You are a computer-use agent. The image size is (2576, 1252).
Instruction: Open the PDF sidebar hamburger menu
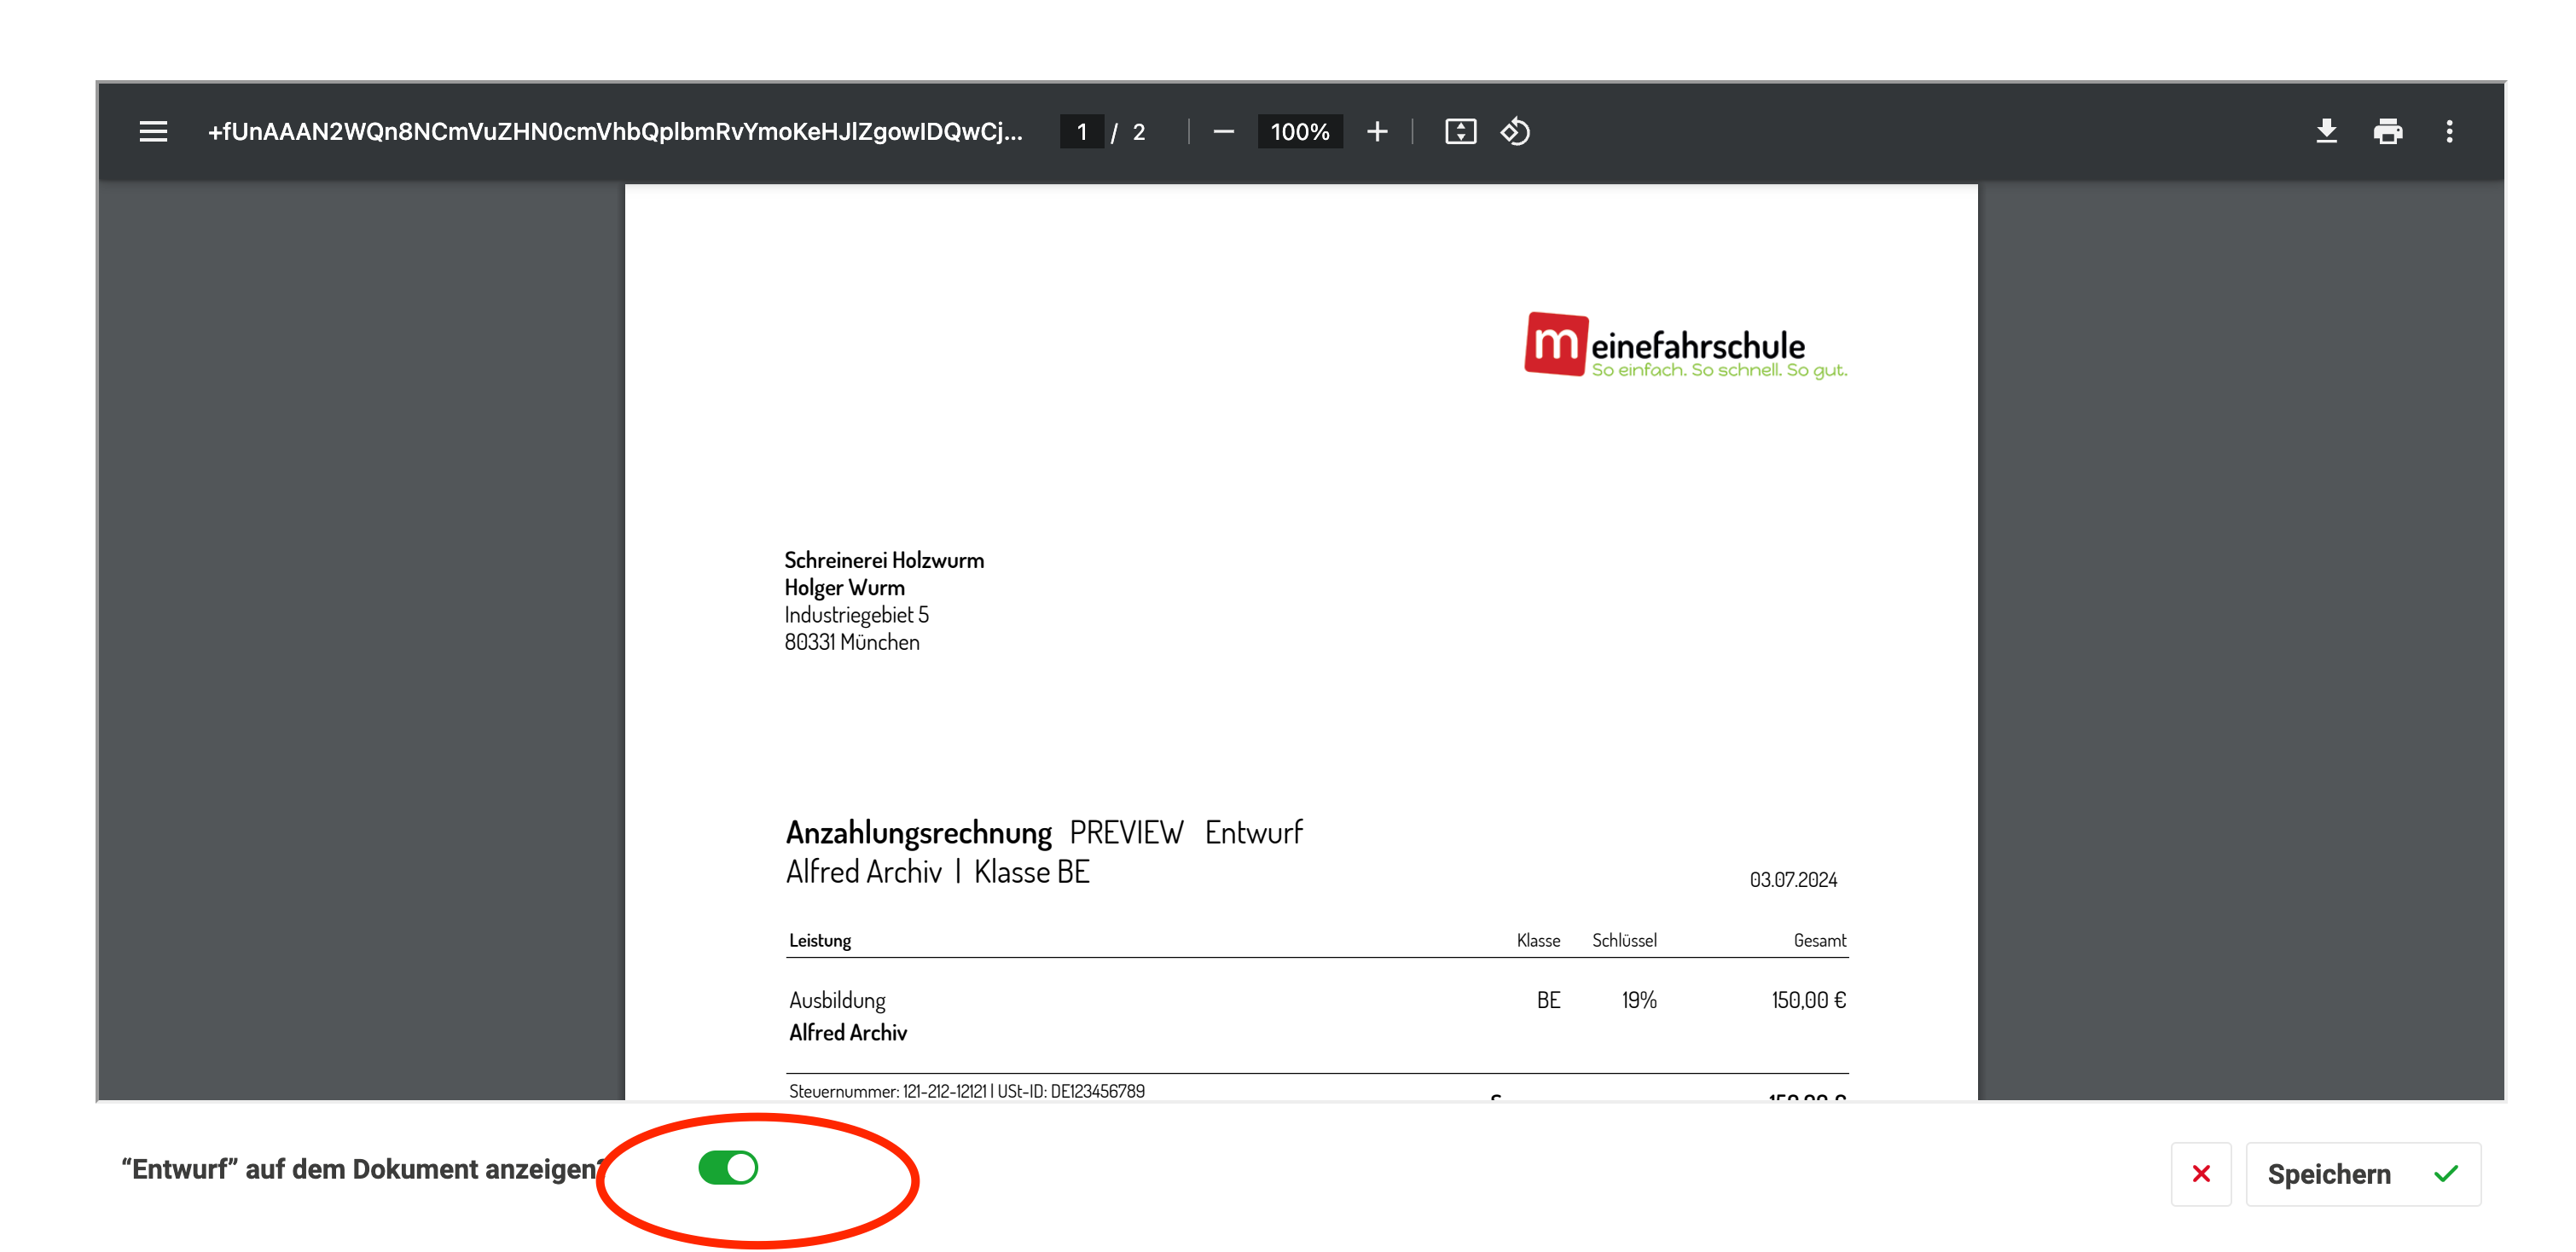tap(153, 132)
